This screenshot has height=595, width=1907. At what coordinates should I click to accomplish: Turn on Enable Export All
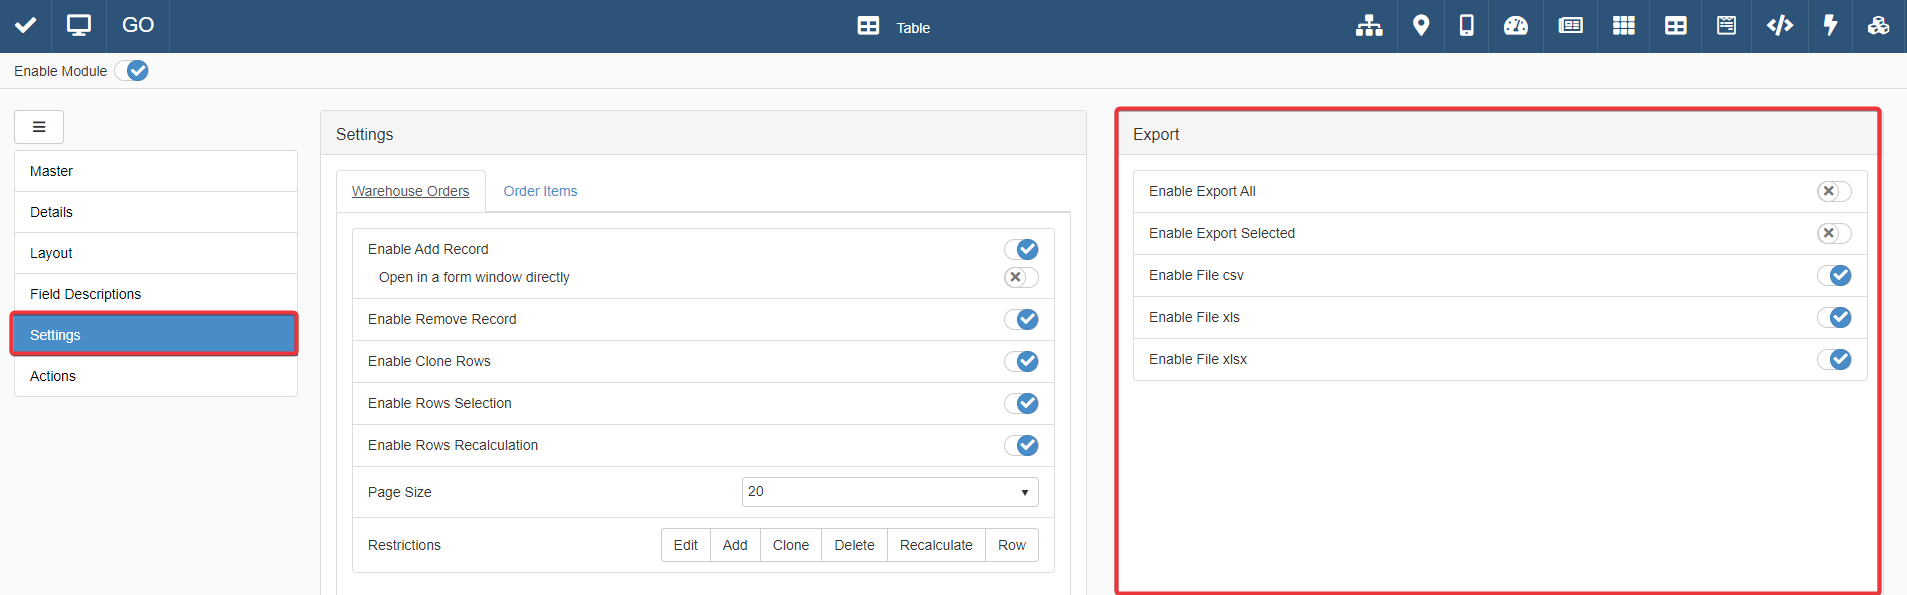coord(1833,191)
